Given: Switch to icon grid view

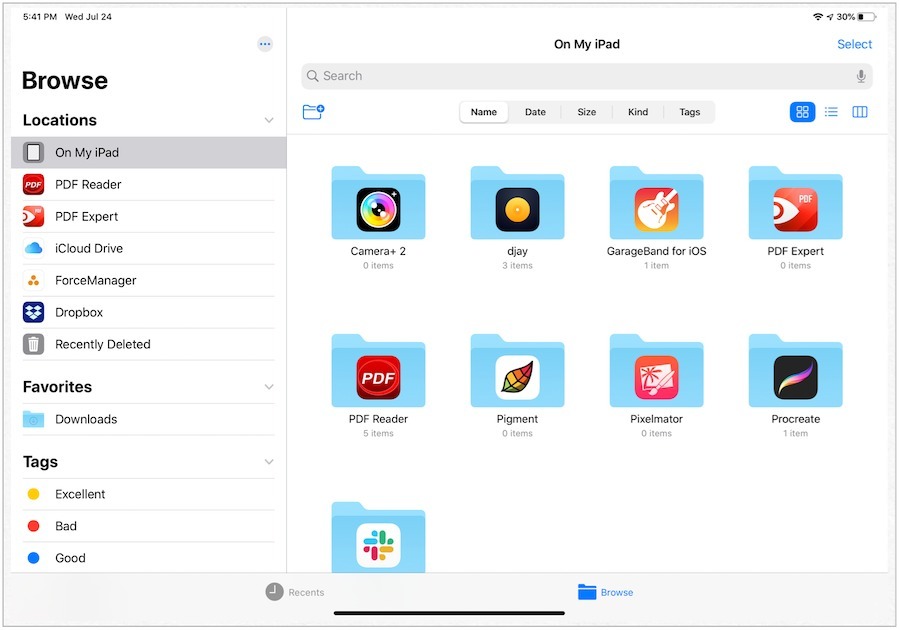Looking at the screenshot, I should (x=802, y=112).
